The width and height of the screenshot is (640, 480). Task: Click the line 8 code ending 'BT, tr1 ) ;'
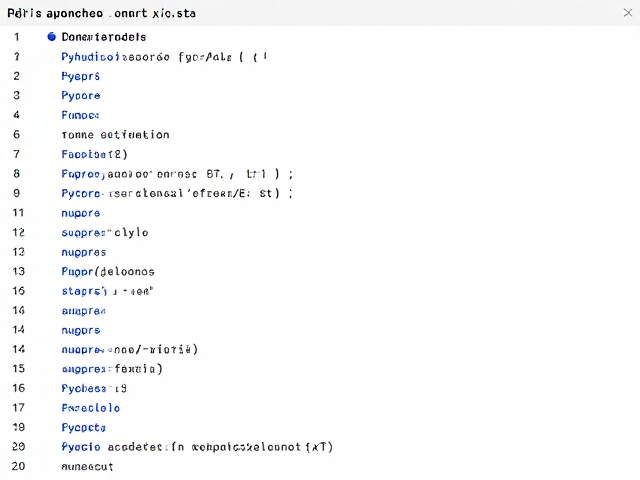tap(177, 174)
